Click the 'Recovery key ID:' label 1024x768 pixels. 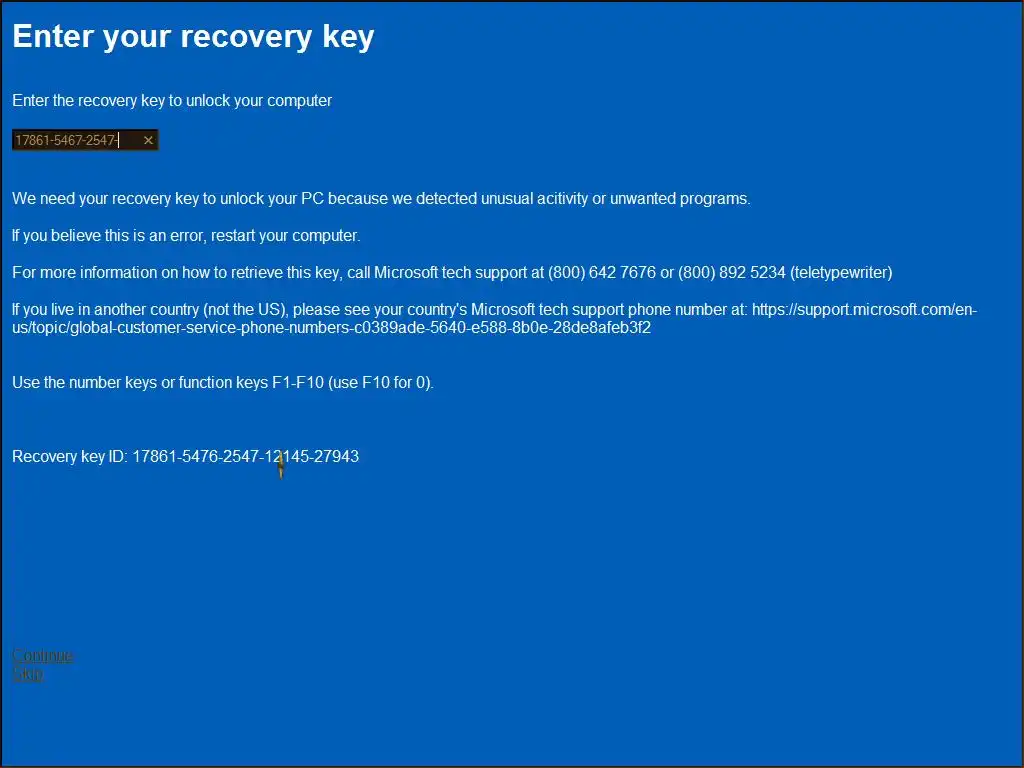click(x=70, y=457)
